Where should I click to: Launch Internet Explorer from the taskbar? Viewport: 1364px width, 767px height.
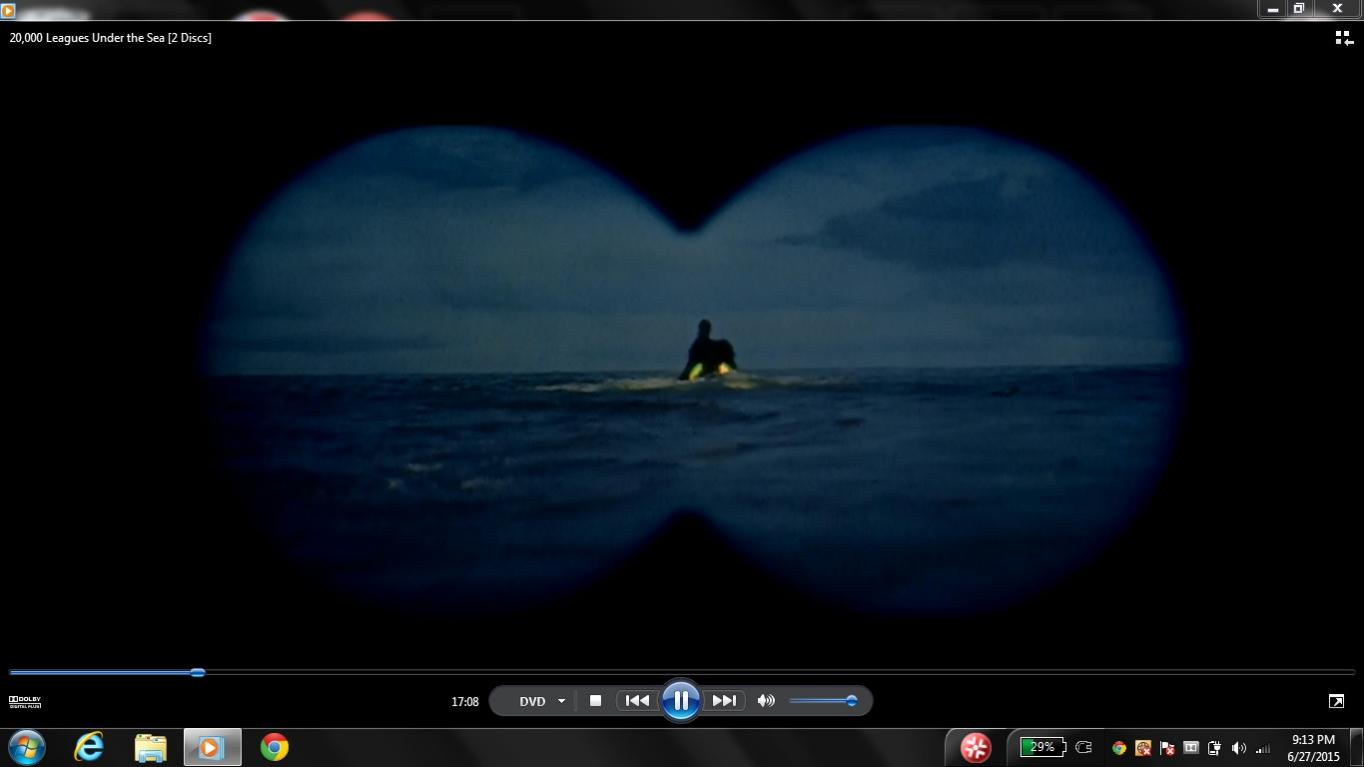(89, 747)
